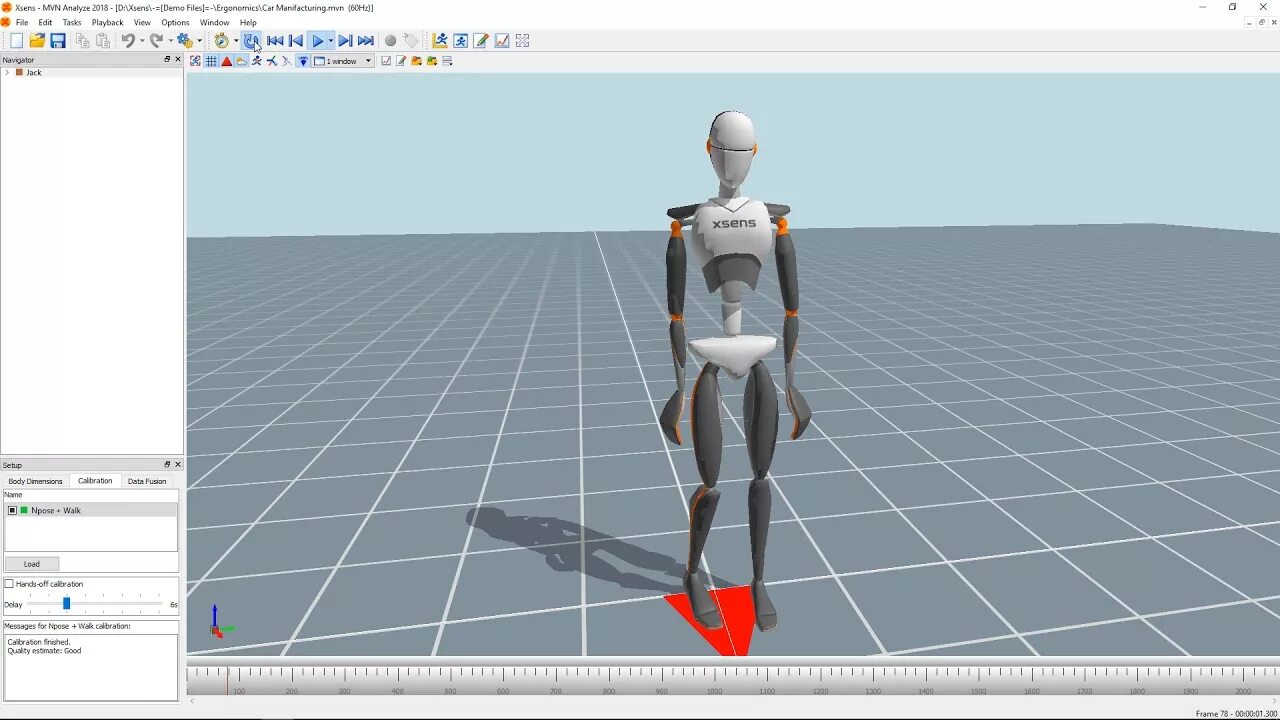1280x720 pixels.
Task: Open the stopwatch speed dropdown arrow
Action: (236, 41)
